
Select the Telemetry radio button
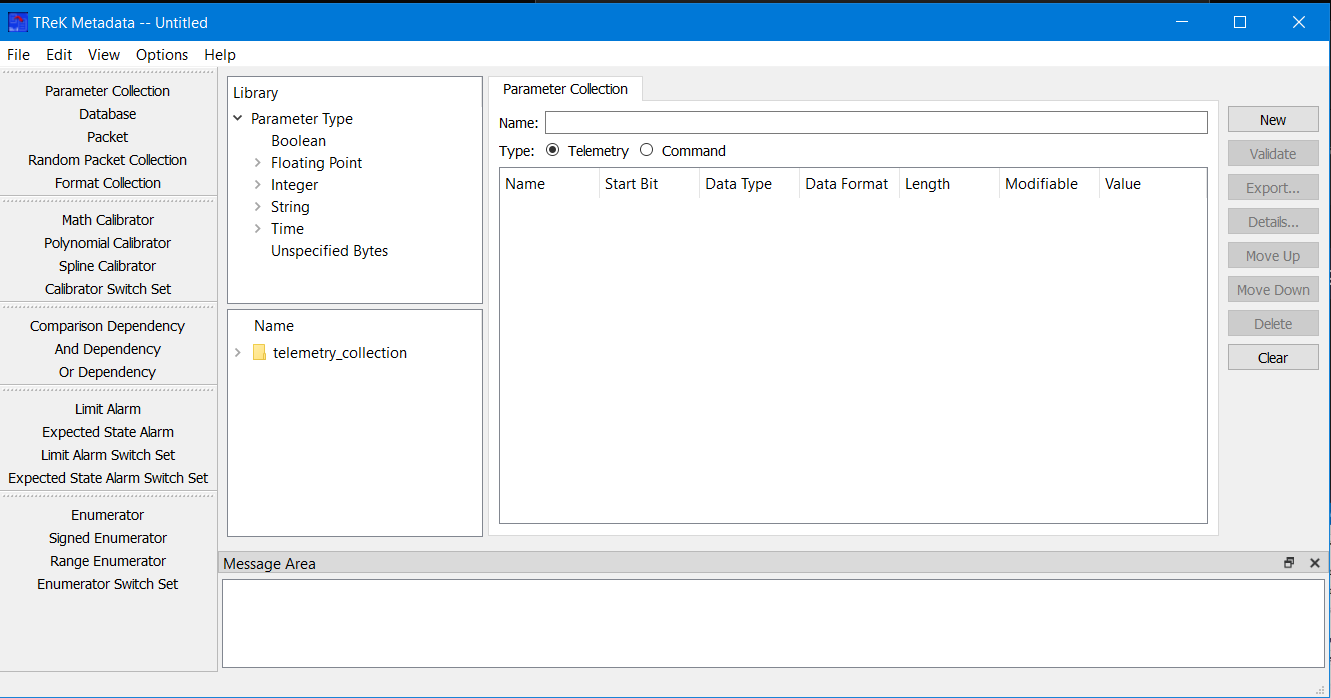(553, 150)
